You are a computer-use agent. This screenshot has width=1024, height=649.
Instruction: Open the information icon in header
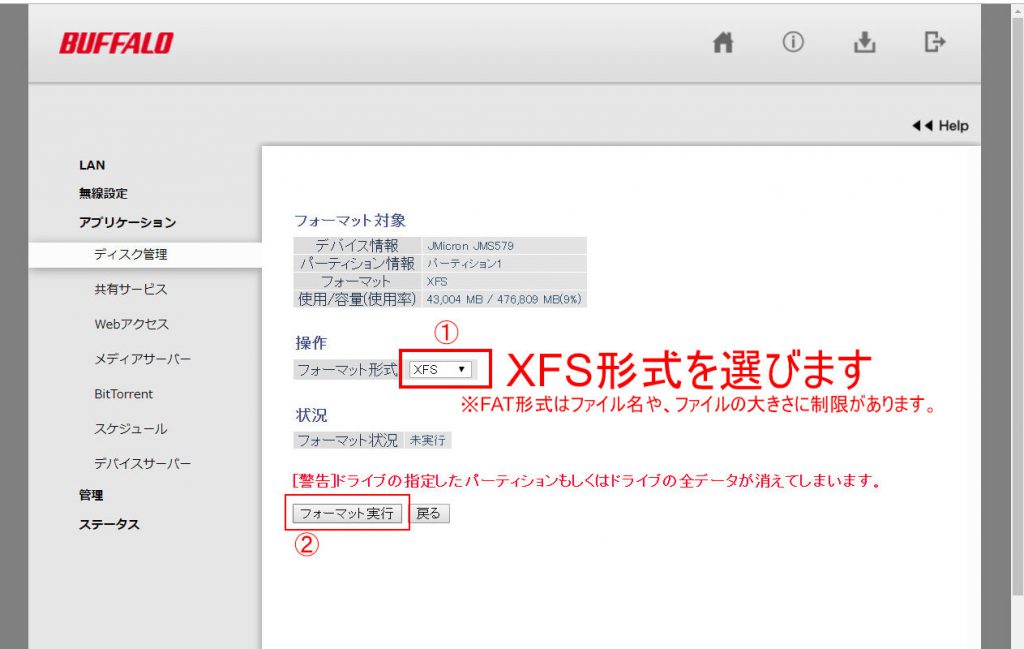pyautogui.click(x=793, y=43)
